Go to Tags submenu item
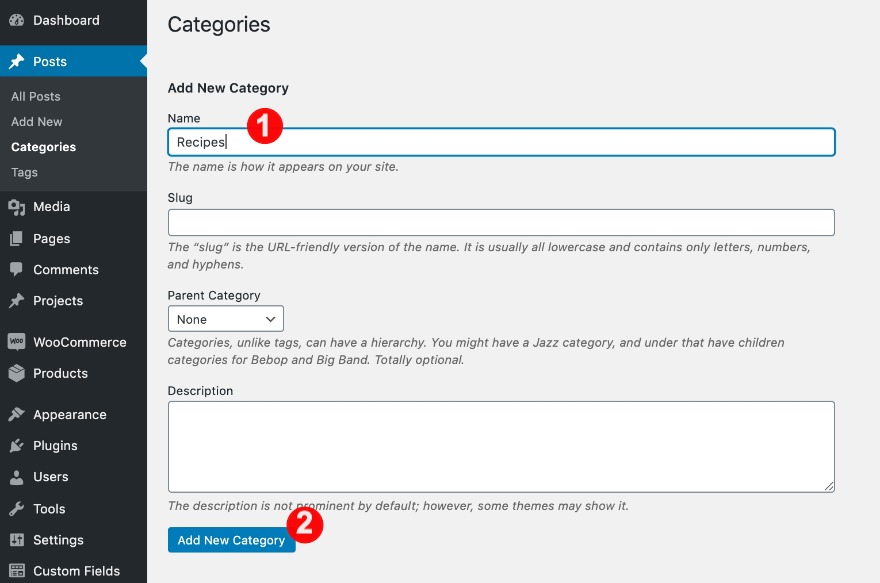 click(25, 172)
